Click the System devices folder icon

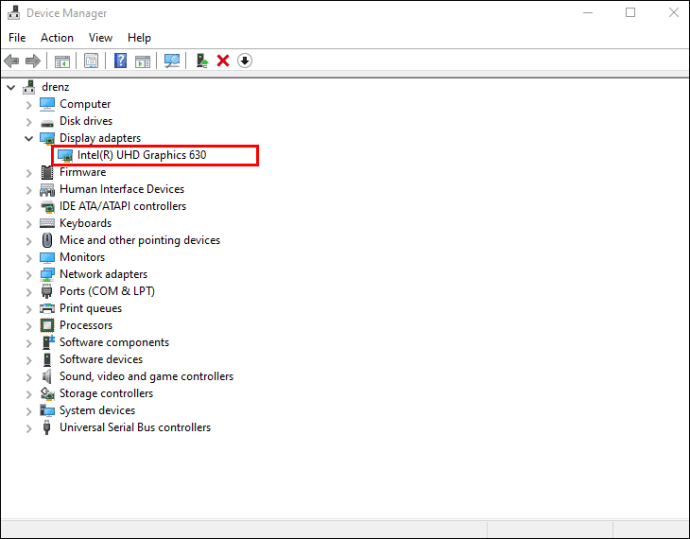click(x=47, y=411)
